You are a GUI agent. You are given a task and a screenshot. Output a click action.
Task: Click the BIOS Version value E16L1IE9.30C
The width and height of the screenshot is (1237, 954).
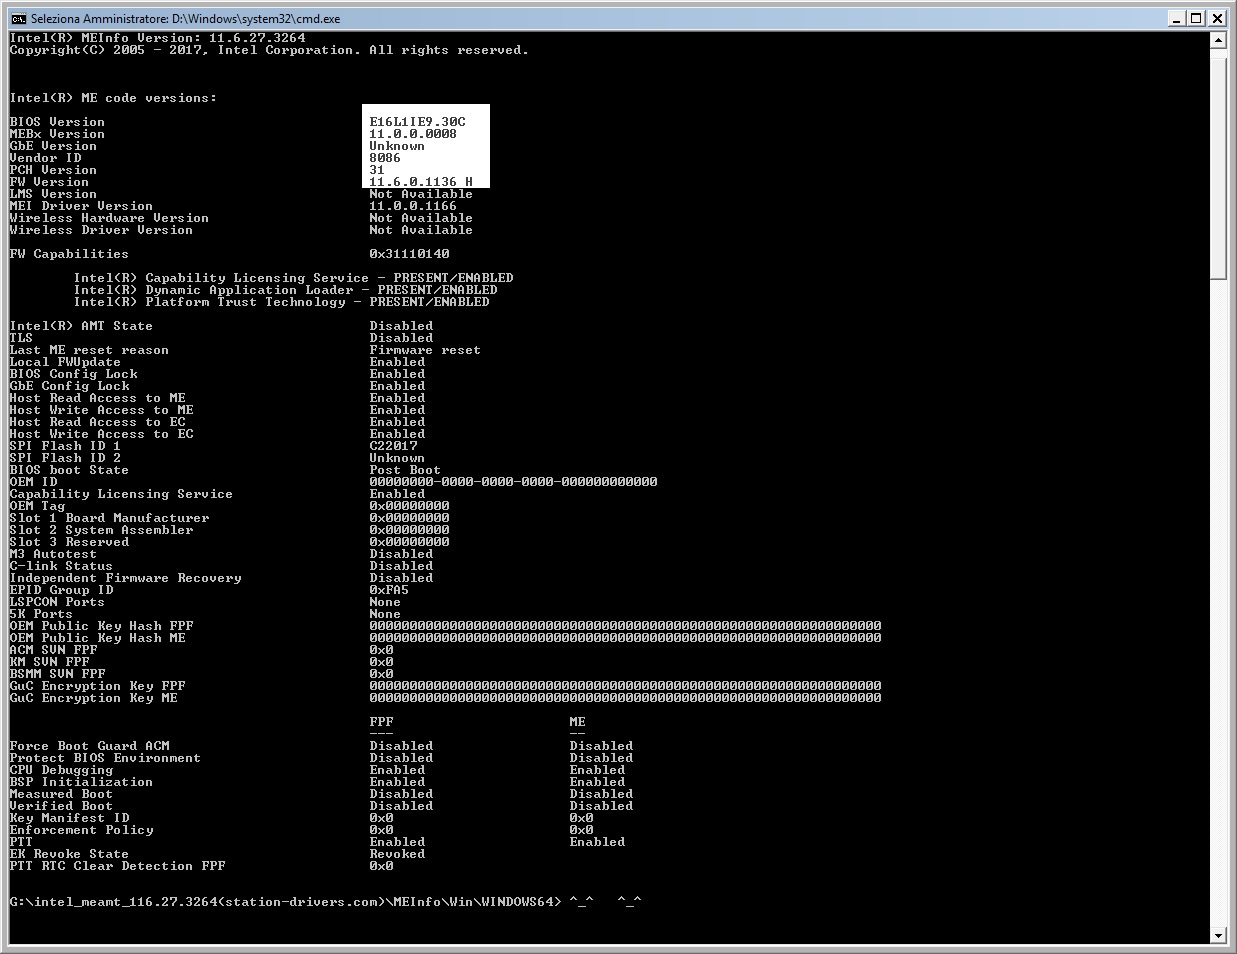(417, 122)
